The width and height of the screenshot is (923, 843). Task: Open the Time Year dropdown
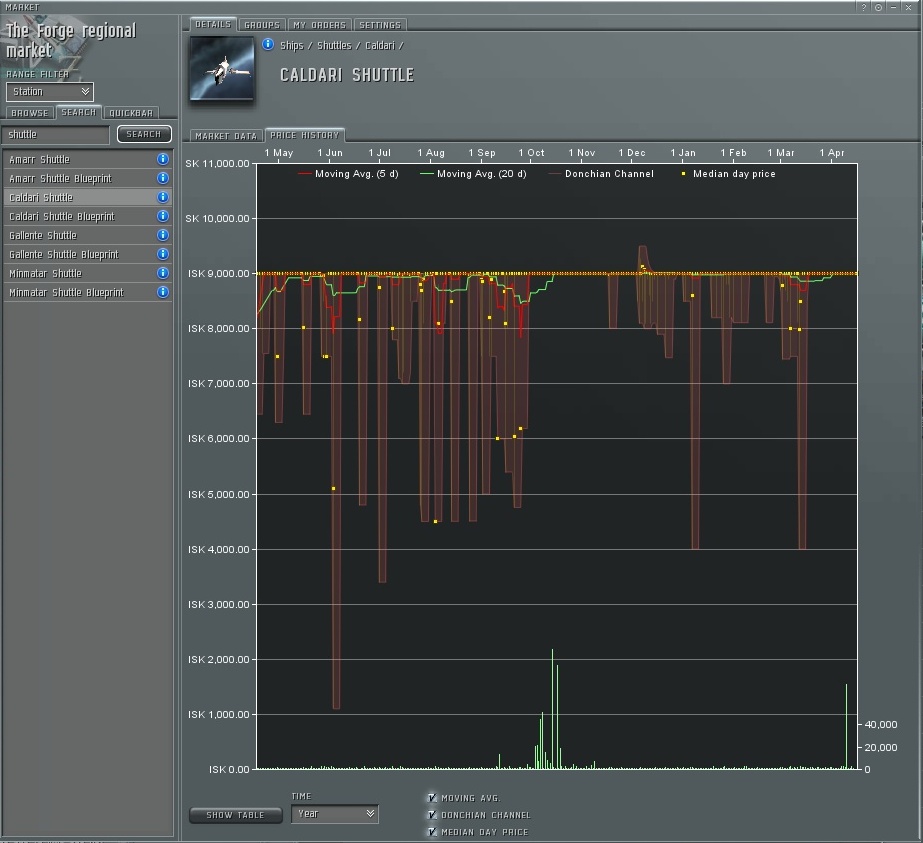(x=334, y=814)
